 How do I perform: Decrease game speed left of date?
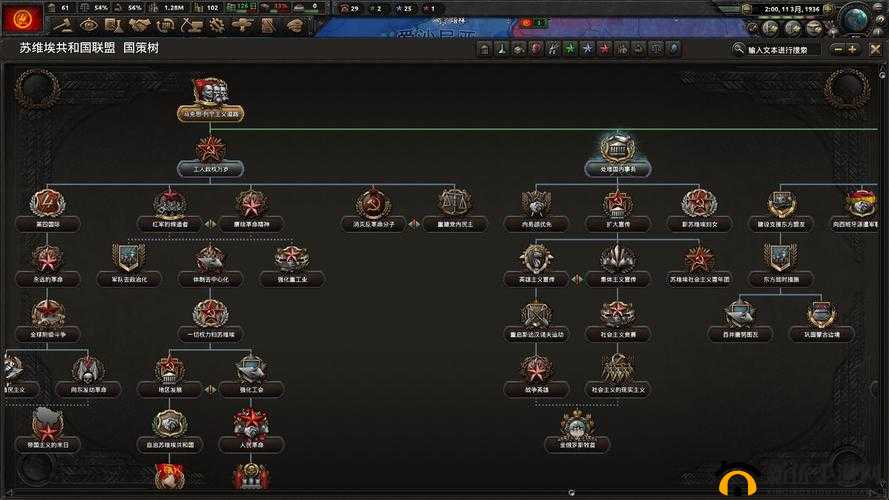[x=747, y=9]
